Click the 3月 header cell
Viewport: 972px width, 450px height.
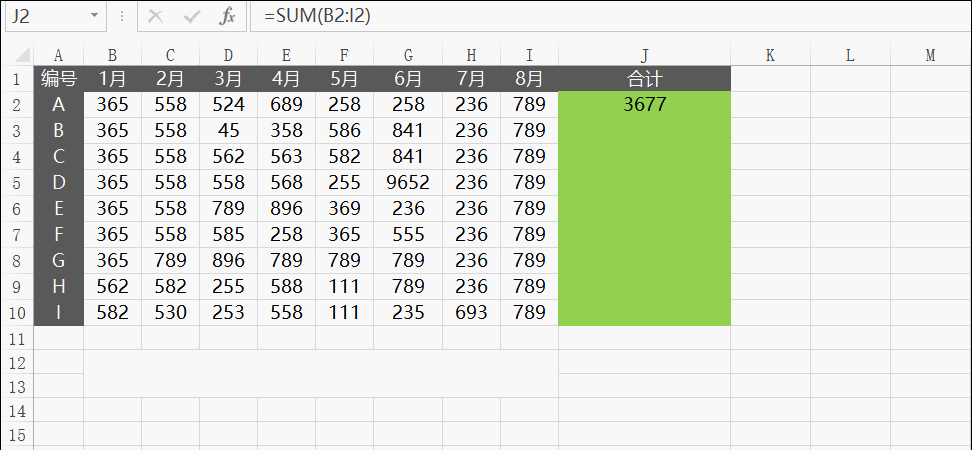[x=228, y=79]
